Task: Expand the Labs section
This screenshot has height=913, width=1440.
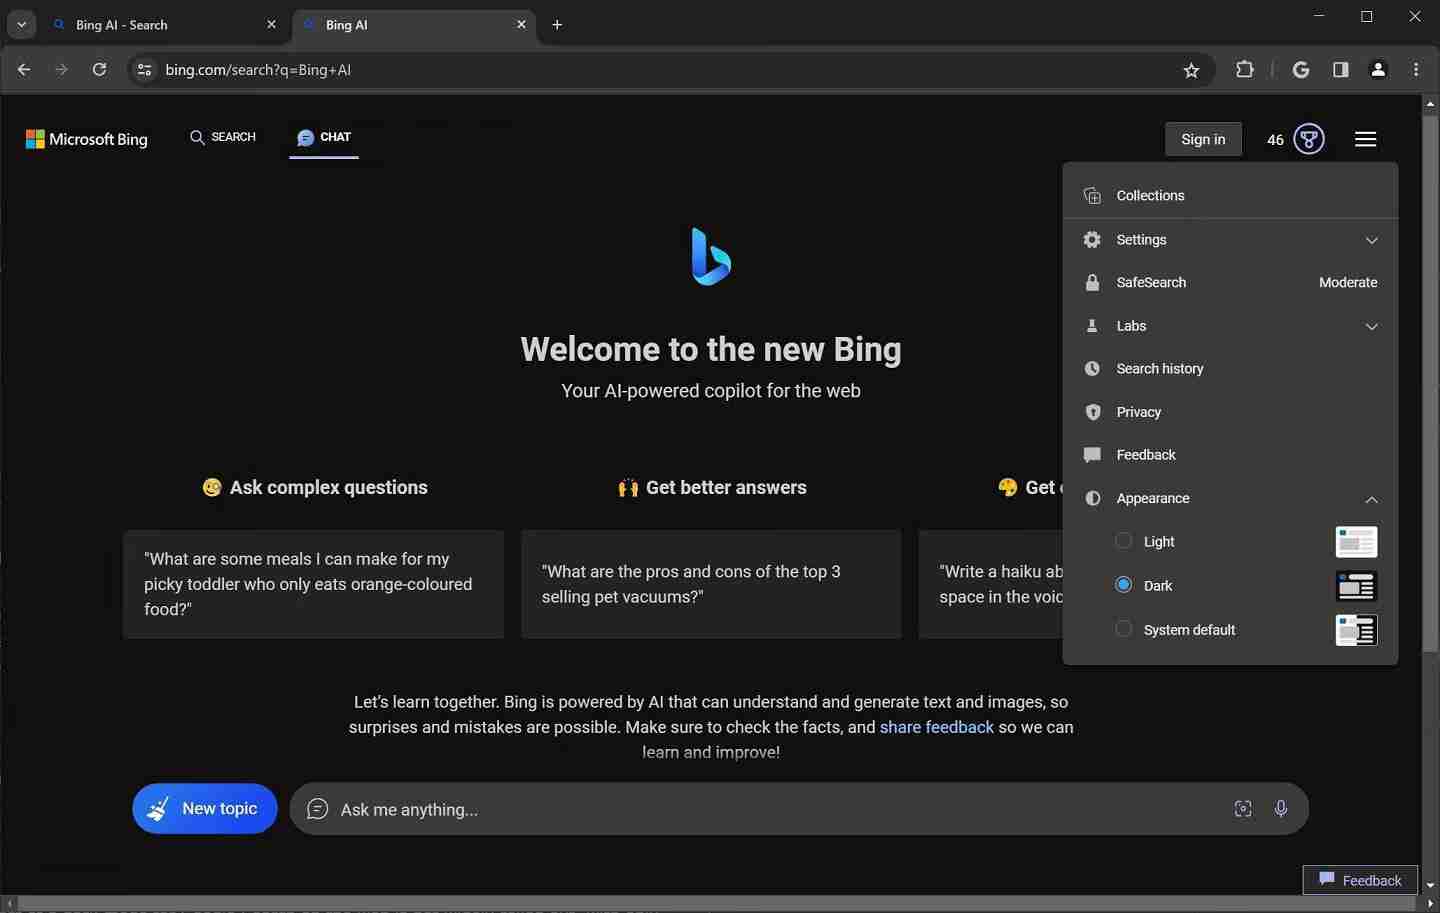Action: click(x=1372, y=326)
